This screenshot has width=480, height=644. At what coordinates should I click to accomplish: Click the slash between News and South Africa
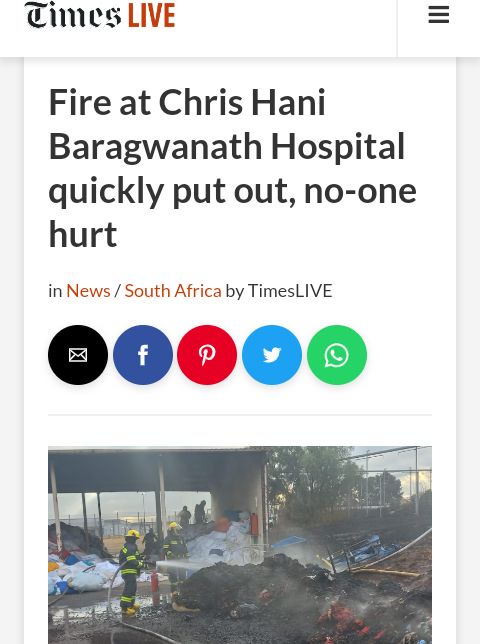117,291
